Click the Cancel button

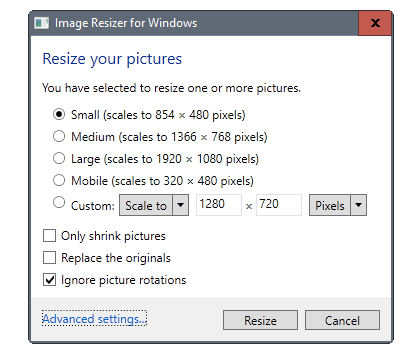pyautogui.click(x=342, y=320)
